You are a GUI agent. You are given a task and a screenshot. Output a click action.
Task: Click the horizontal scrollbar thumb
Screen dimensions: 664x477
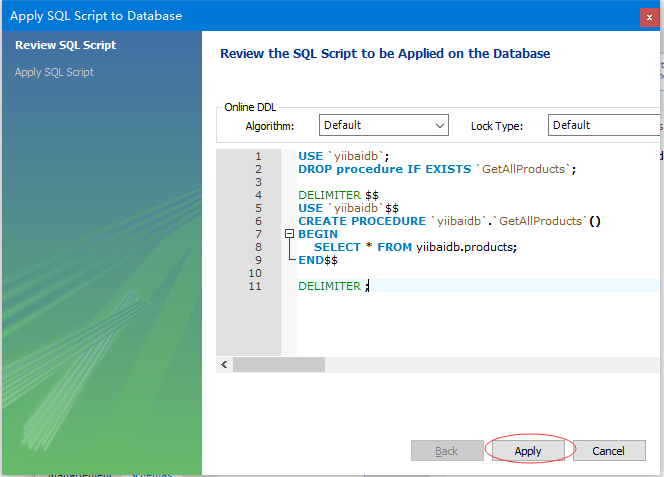(279, 364)
